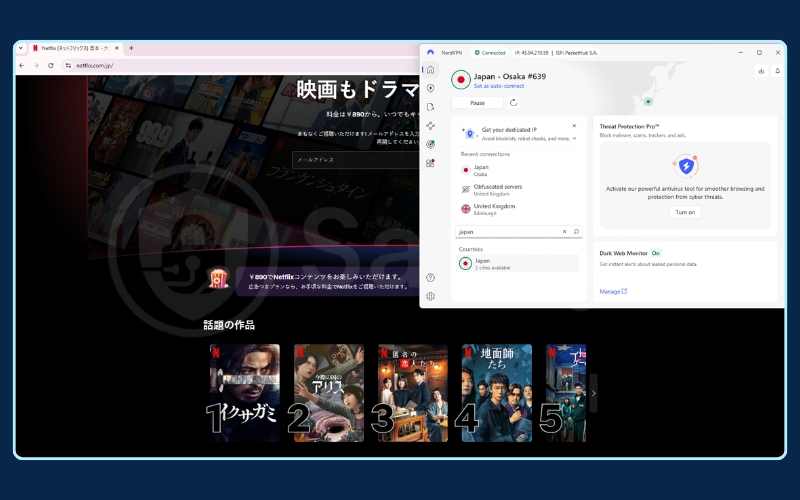Open trending title number 1 thumbnail

245,393
